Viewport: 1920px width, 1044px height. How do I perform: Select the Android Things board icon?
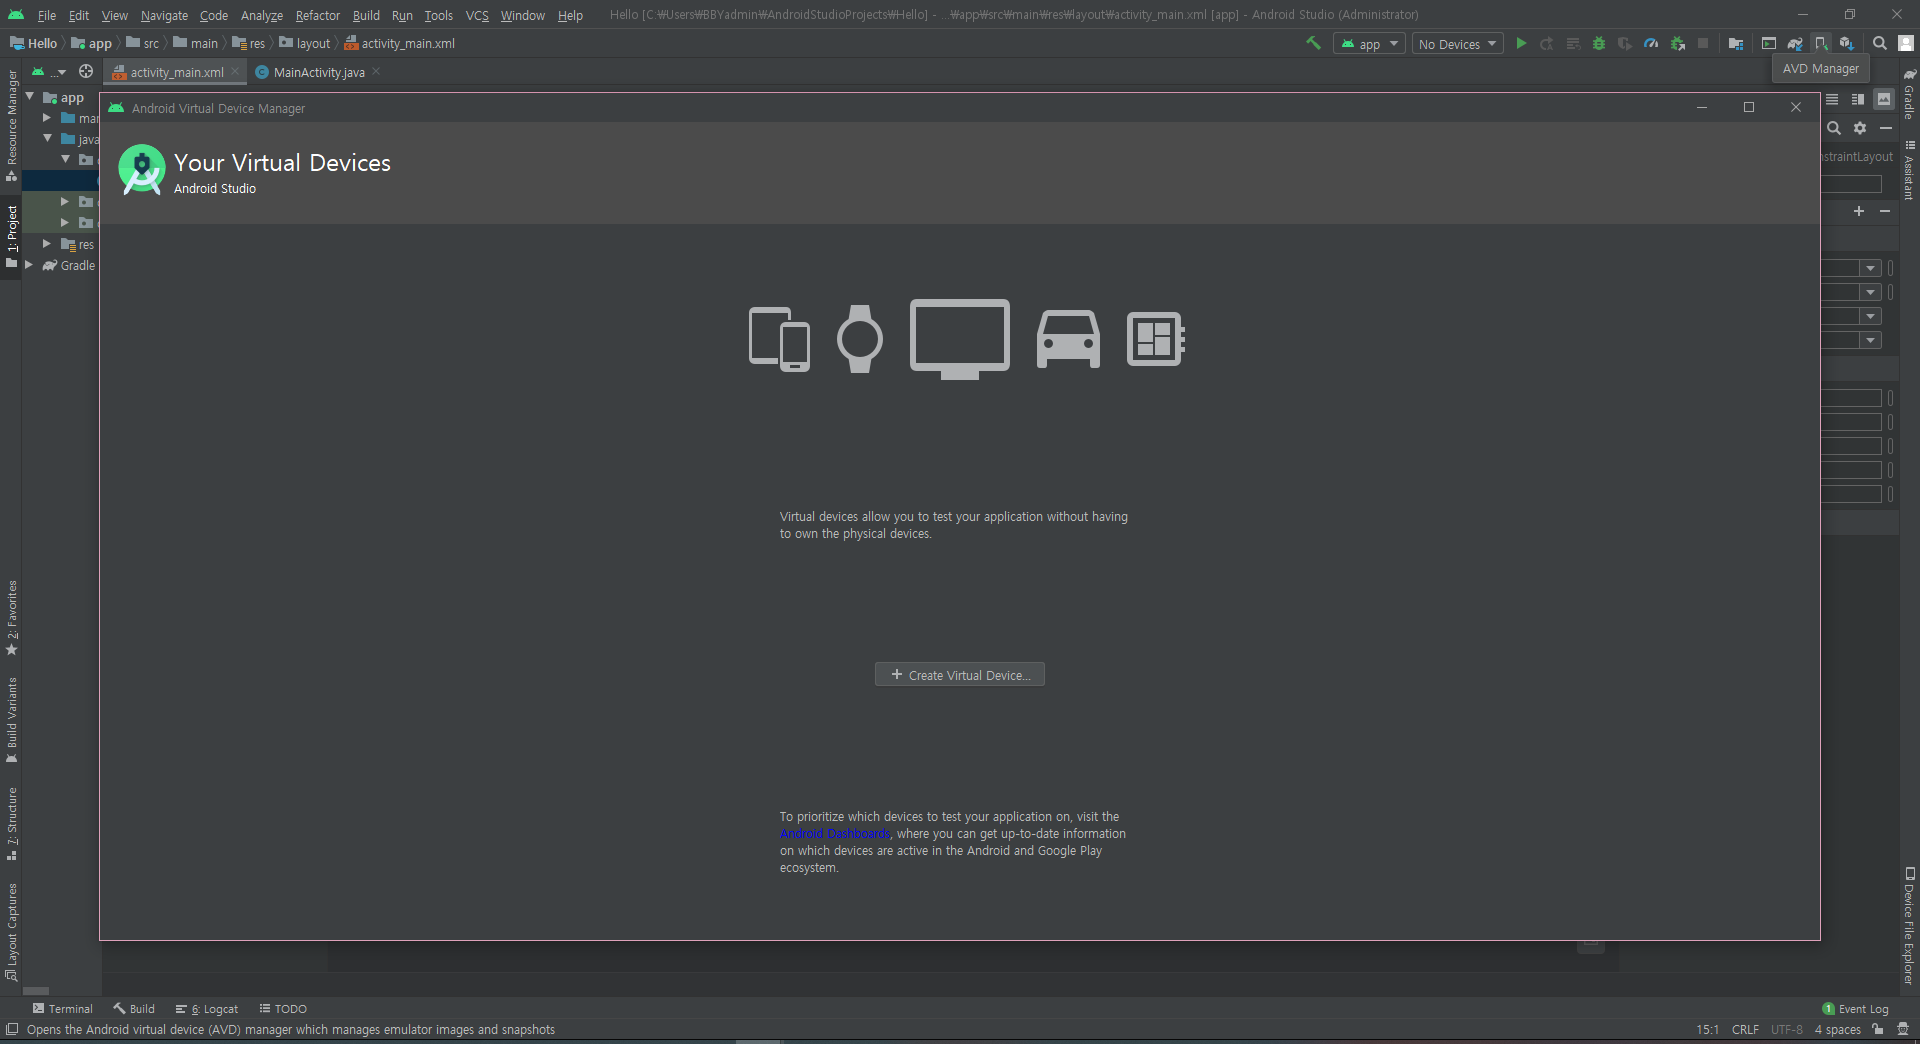tap(1156, 339)
